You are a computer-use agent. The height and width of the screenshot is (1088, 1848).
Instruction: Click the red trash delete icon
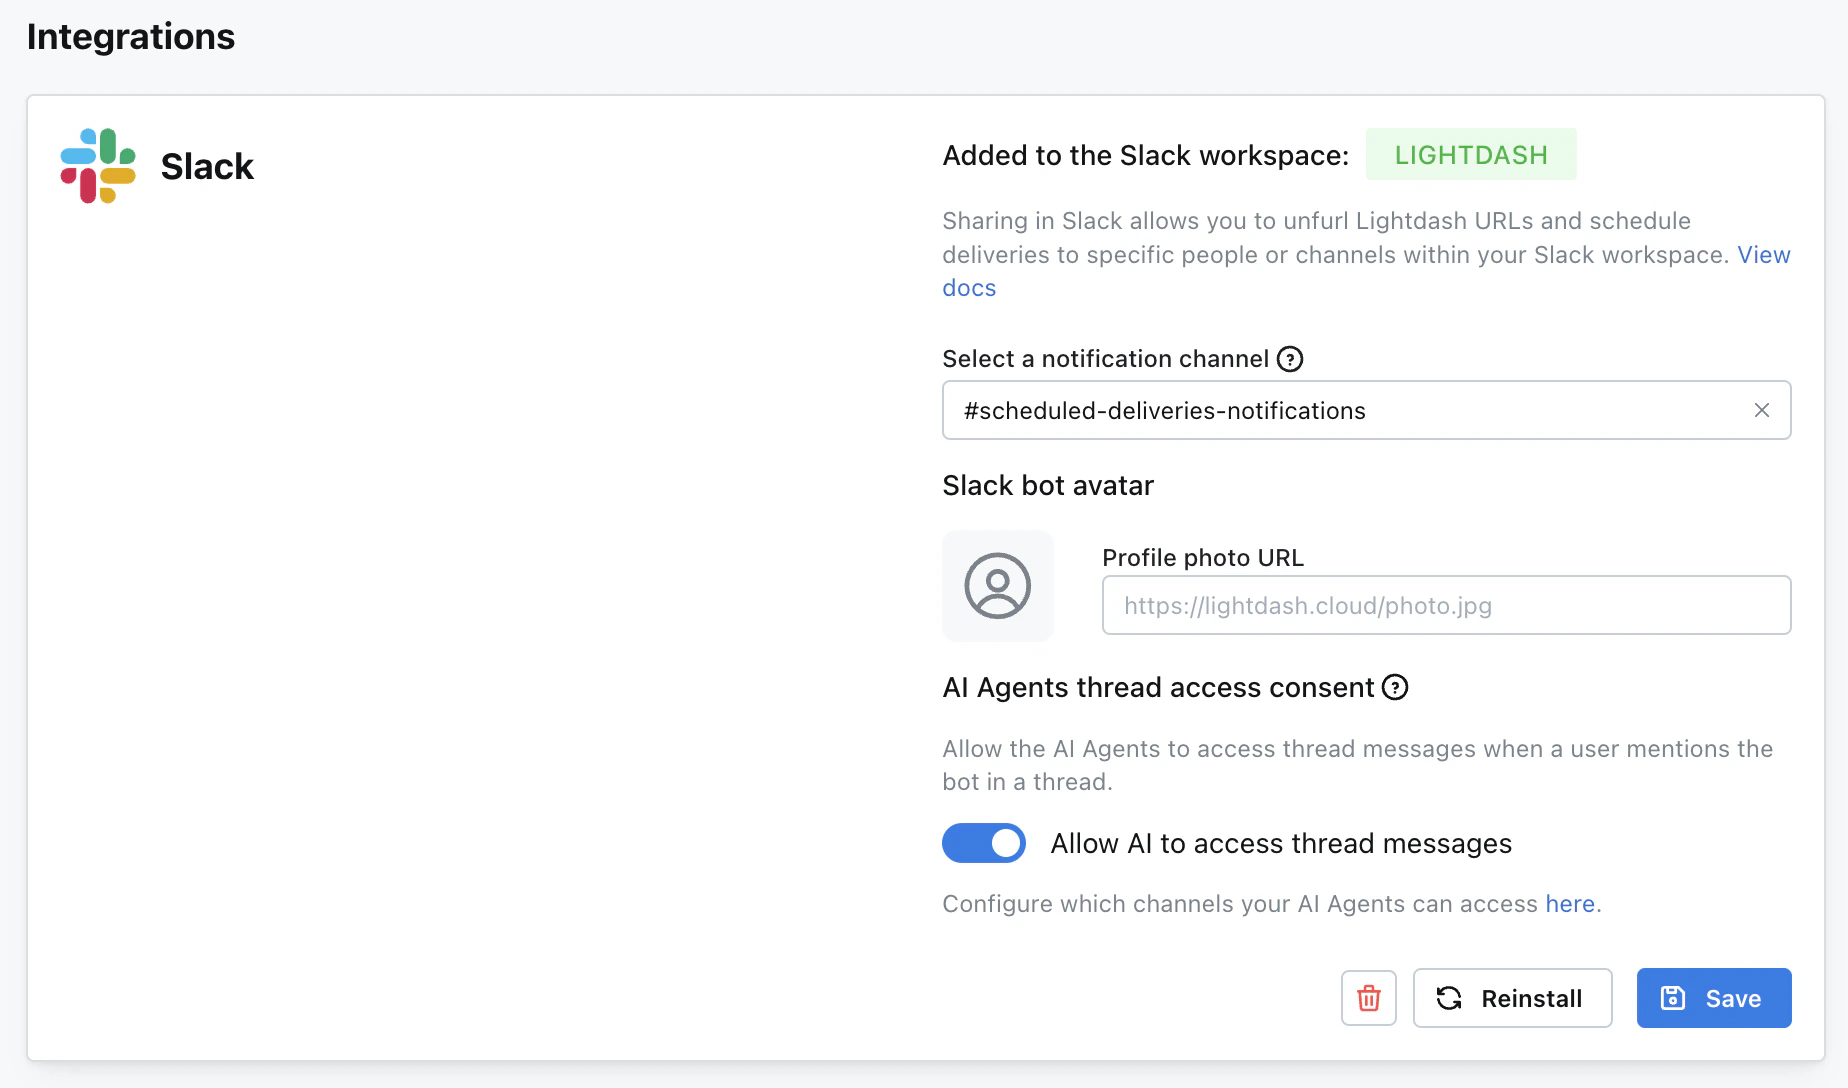[x=1368, y=998]
